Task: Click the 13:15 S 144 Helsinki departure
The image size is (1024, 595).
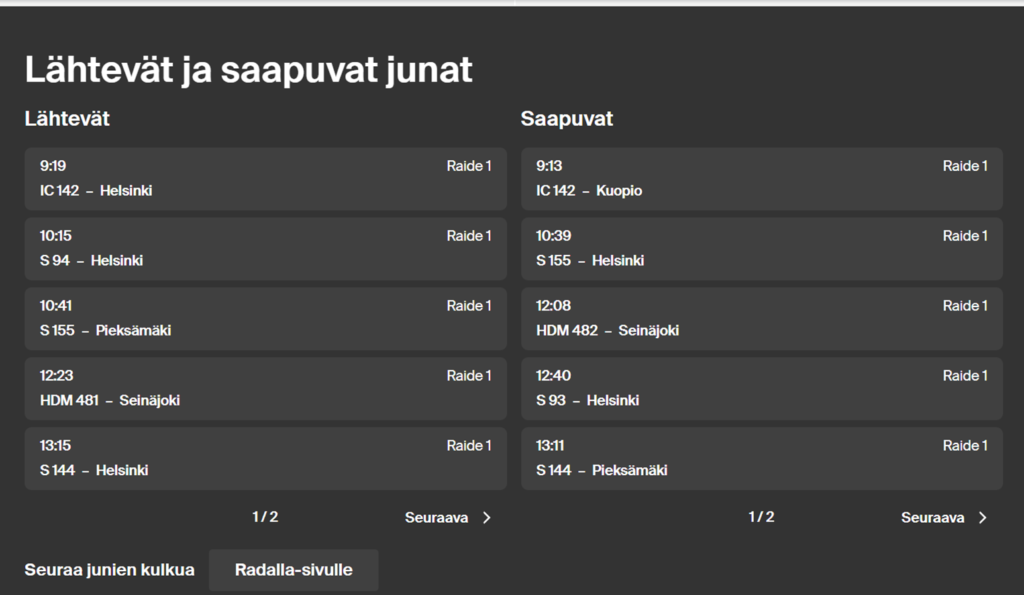Action: point(265,459)
